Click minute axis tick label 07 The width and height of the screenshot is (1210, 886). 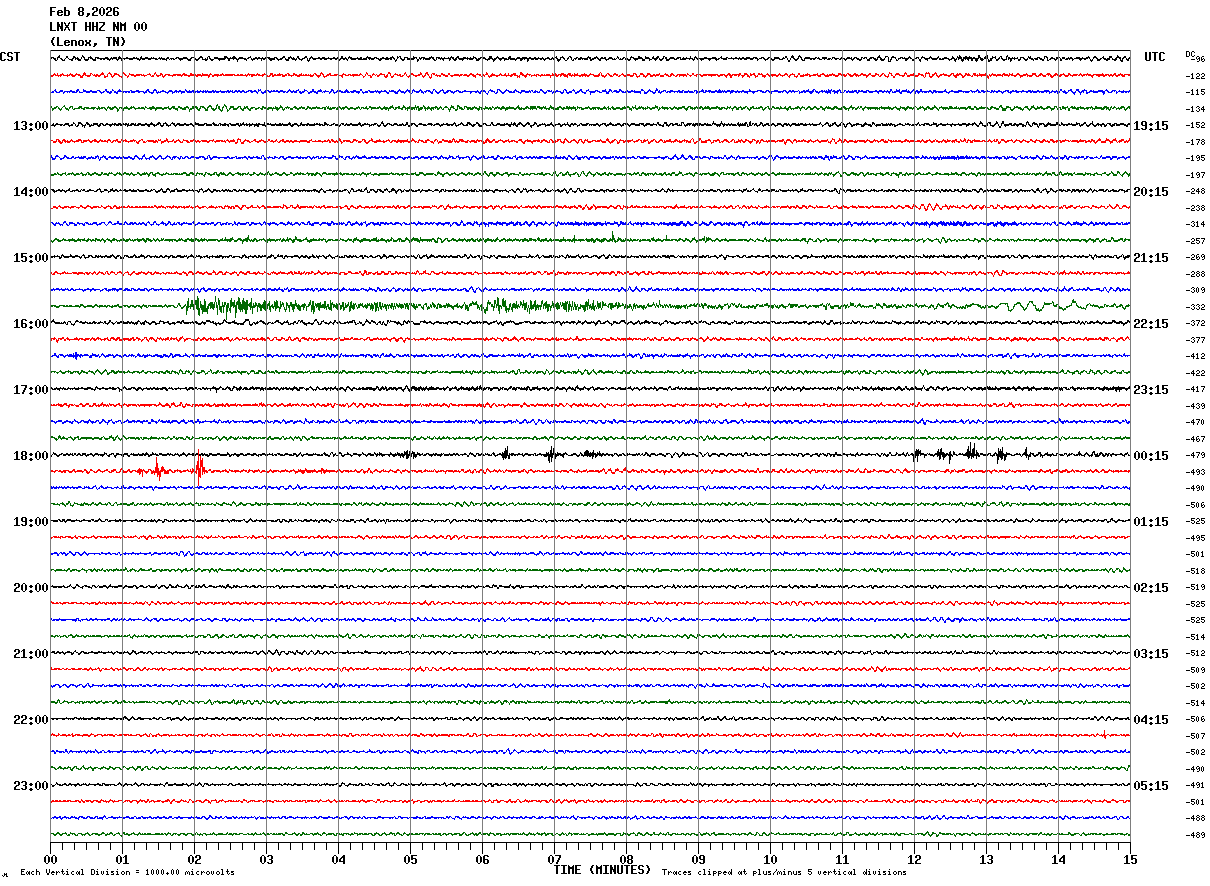554,859
